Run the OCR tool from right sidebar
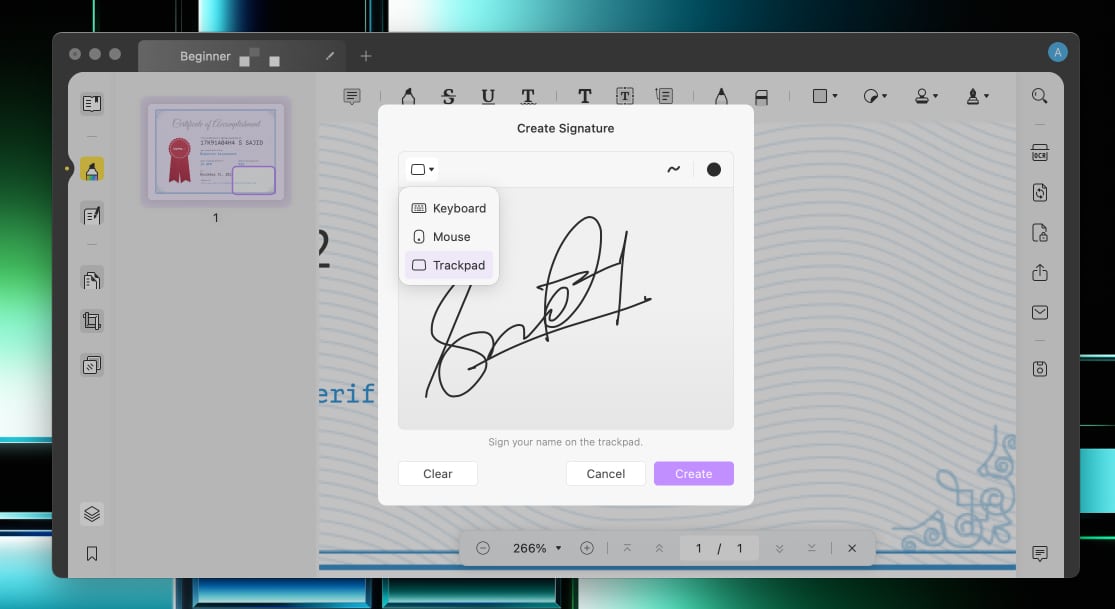1115x609 pixels. [x=1040, y=152]
